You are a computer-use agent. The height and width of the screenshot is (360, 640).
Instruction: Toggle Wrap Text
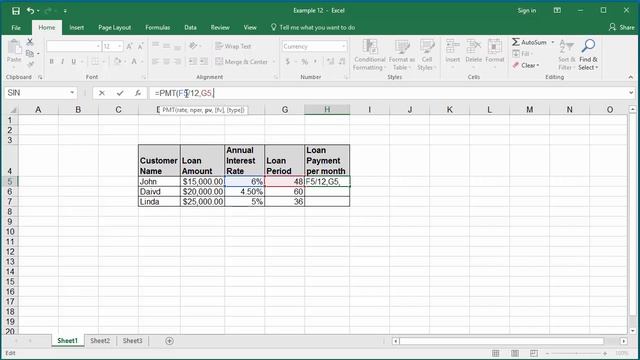(233, 46)
